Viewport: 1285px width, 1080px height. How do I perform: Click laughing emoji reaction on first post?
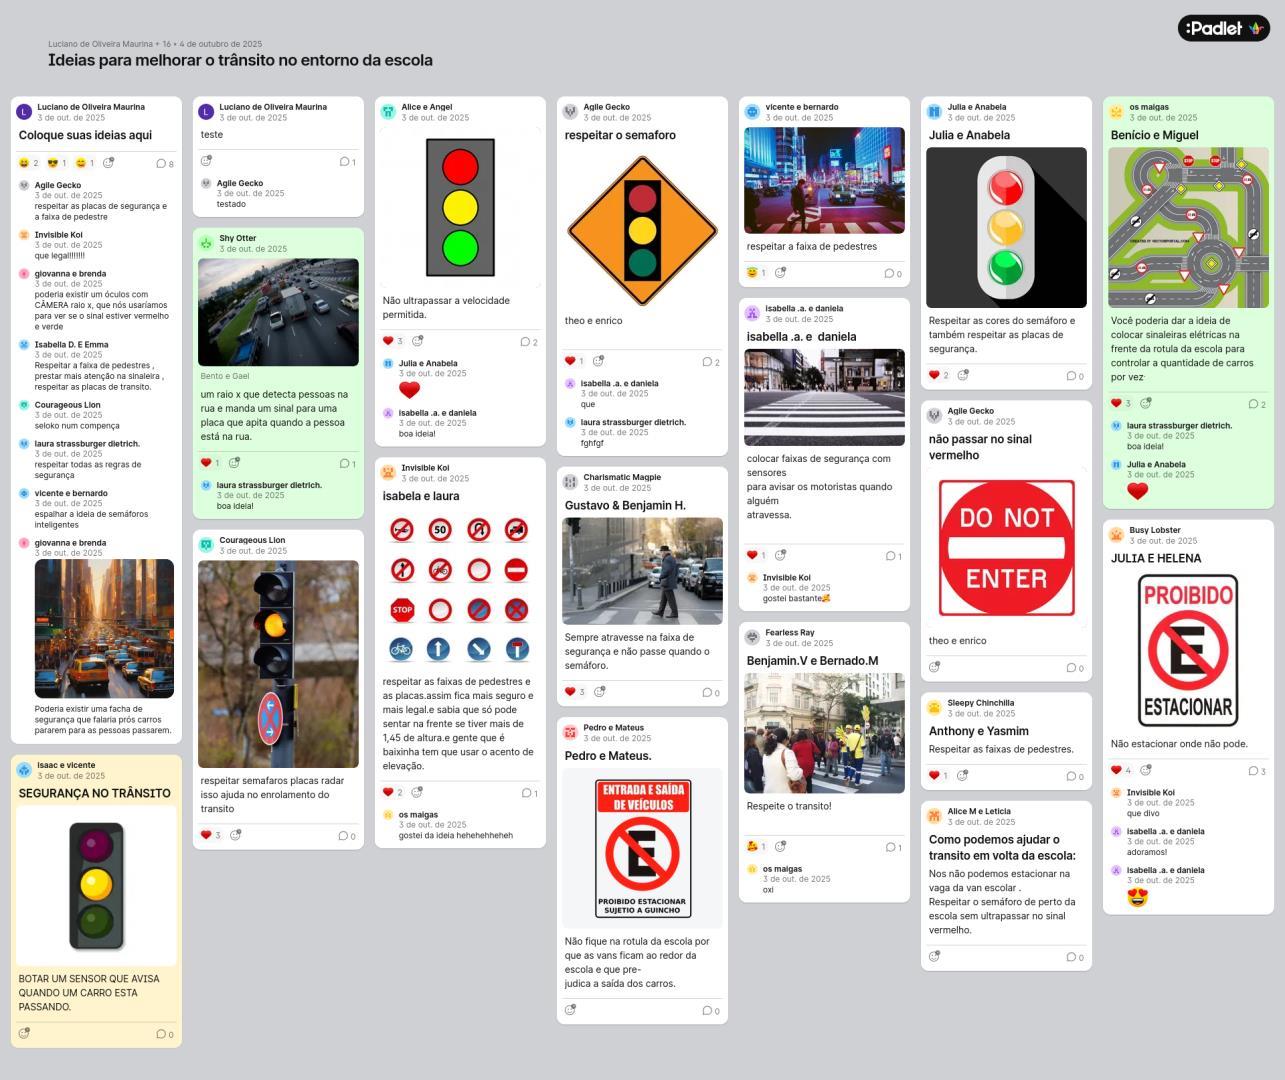click(25, 163)
